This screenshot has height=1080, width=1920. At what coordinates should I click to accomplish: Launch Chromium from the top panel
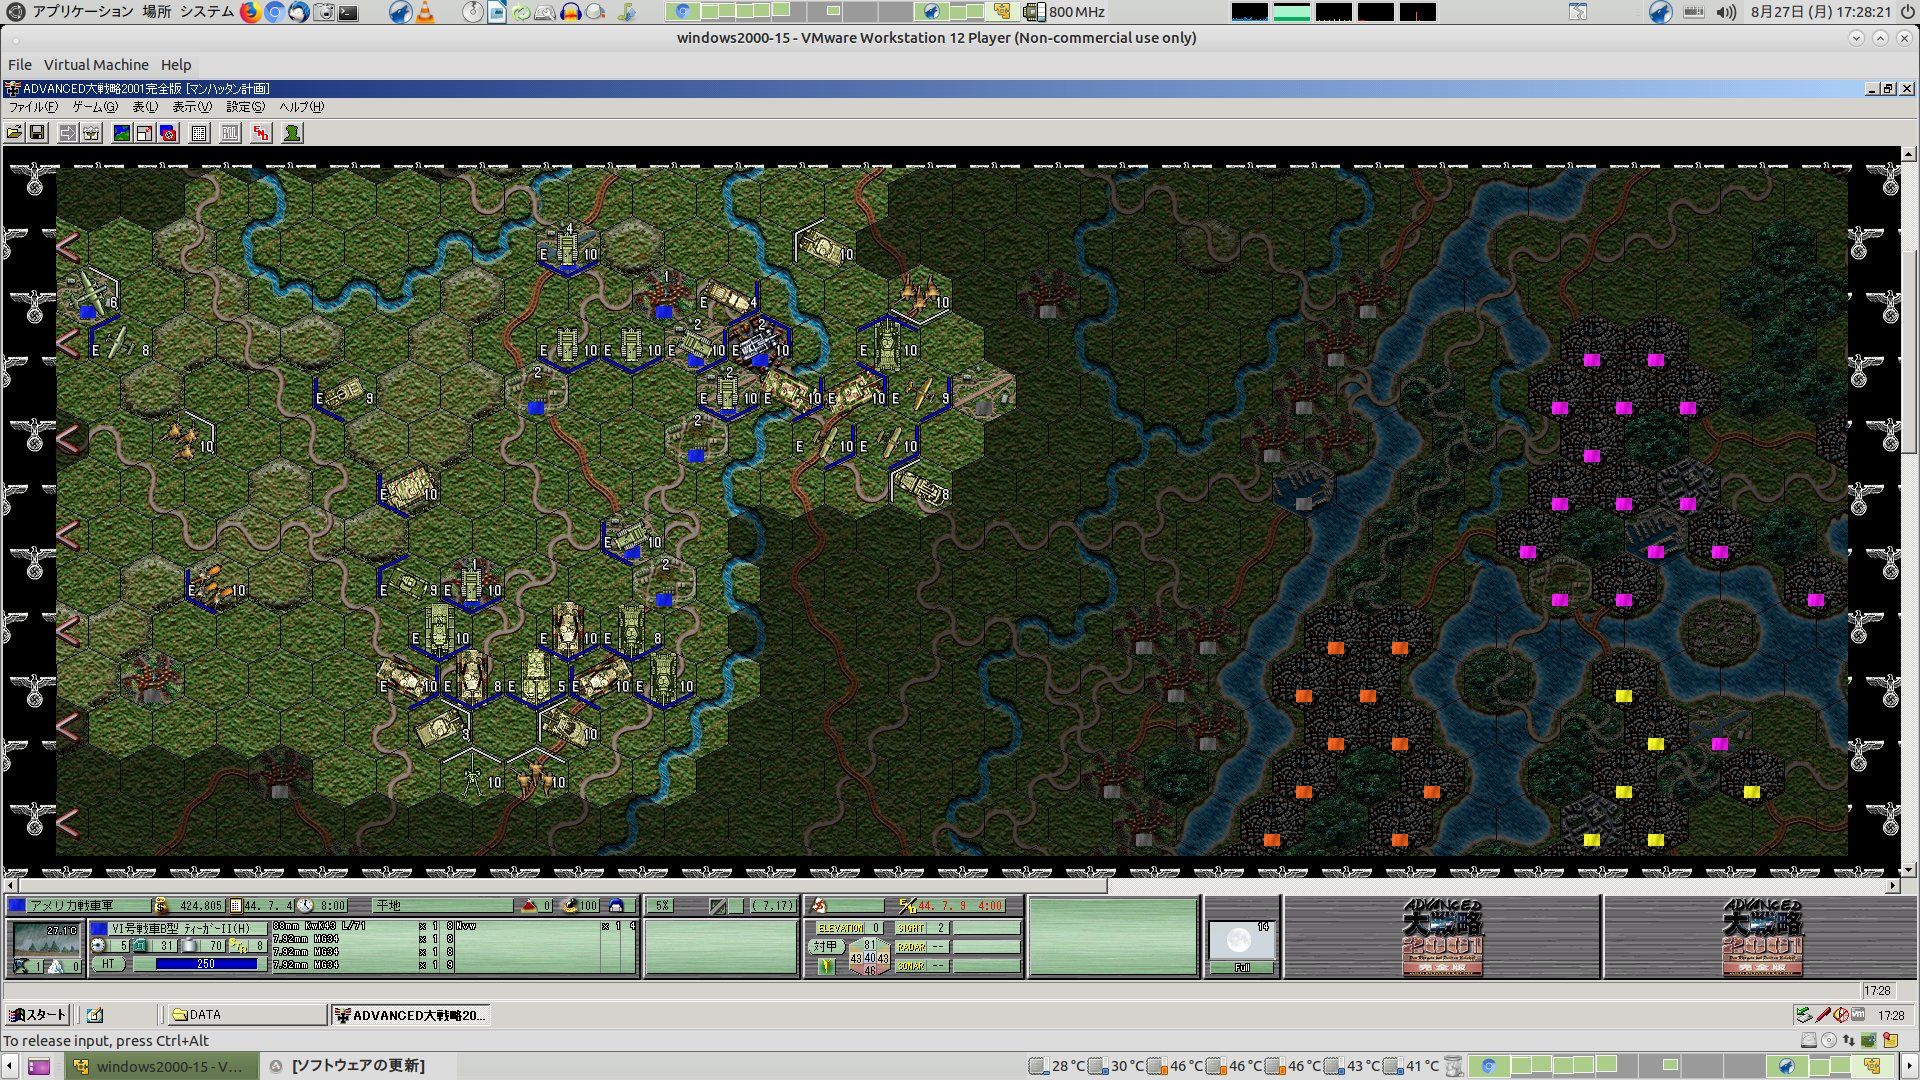[x=274, y=12]
